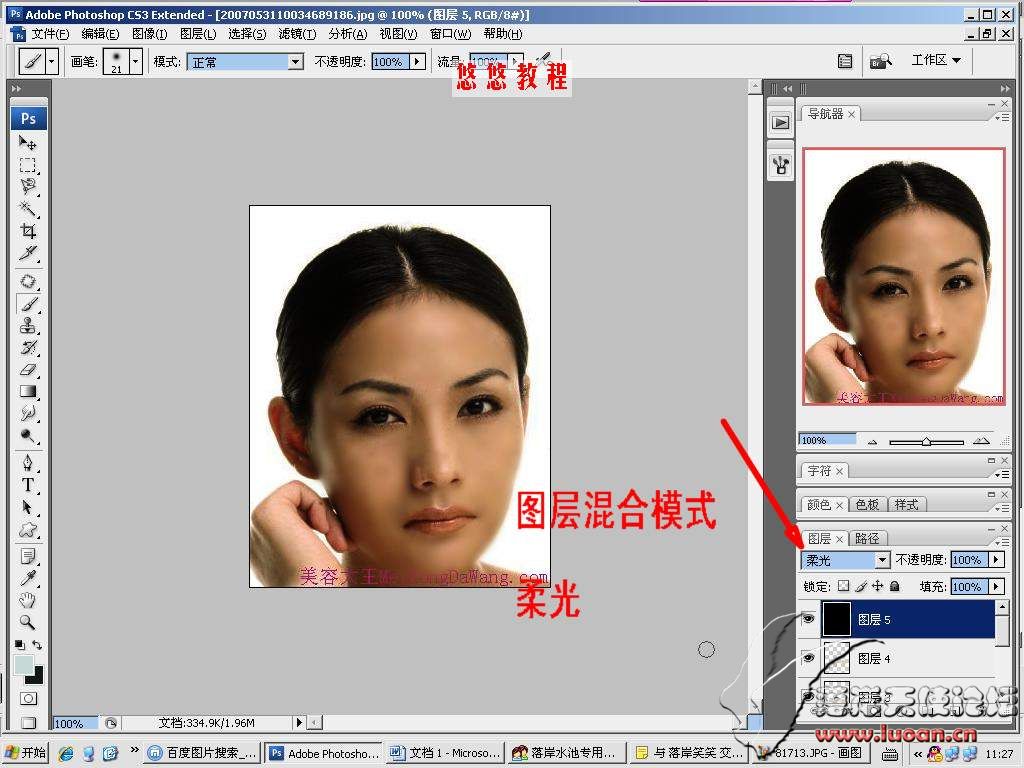Click the background color swatch

[36, 677]
